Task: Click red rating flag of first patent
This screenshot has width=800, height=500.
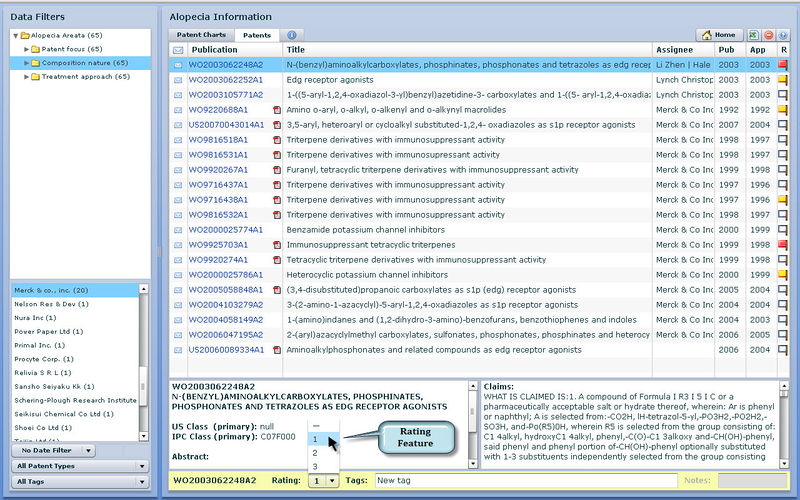Action: pyautogui.click(x=783, y=65)
